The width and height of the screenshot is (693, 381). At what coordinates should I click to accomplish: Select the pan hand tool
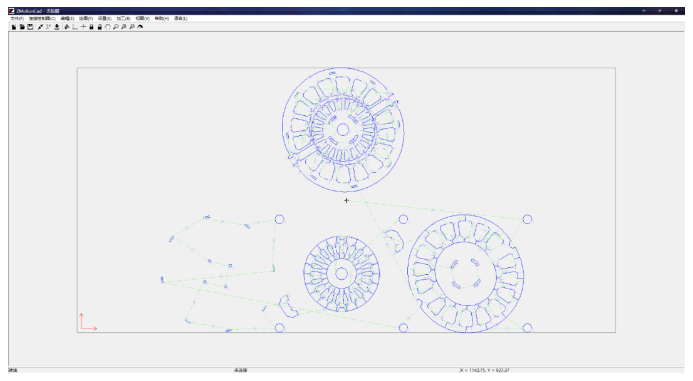point(107,27)
